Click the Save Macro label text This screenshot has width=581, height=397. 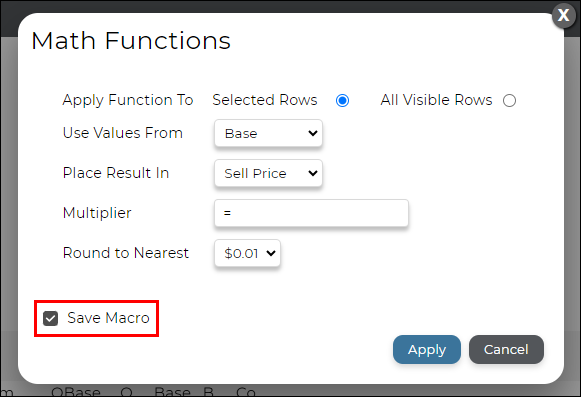coord(108,318)
